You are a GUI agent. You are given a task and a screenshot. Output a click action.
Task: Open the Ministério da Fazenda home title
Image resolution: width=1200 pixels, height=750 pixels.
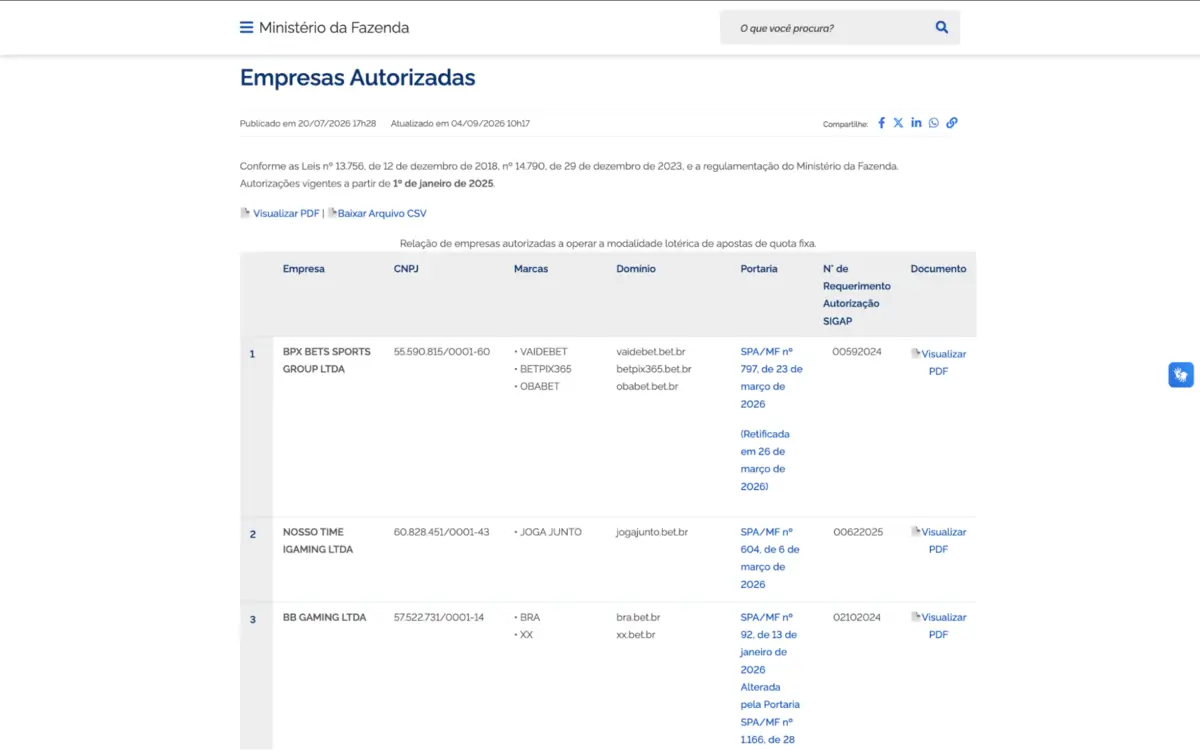334,28
